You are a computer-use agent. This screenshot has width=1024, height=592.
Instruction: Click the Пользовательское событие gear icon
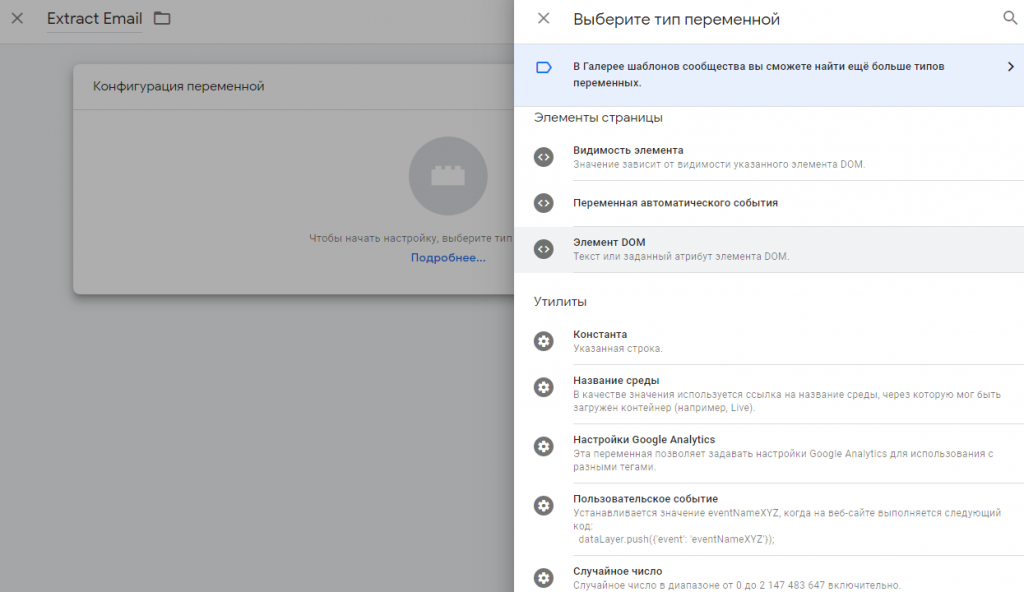click(543, 505)
